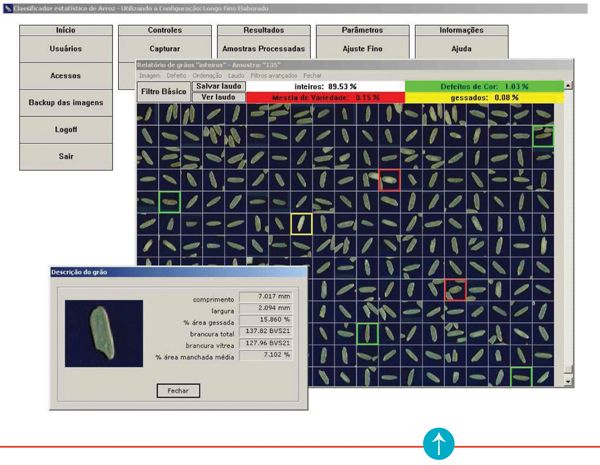Click the Backup das imagens button

pos(66,103)
